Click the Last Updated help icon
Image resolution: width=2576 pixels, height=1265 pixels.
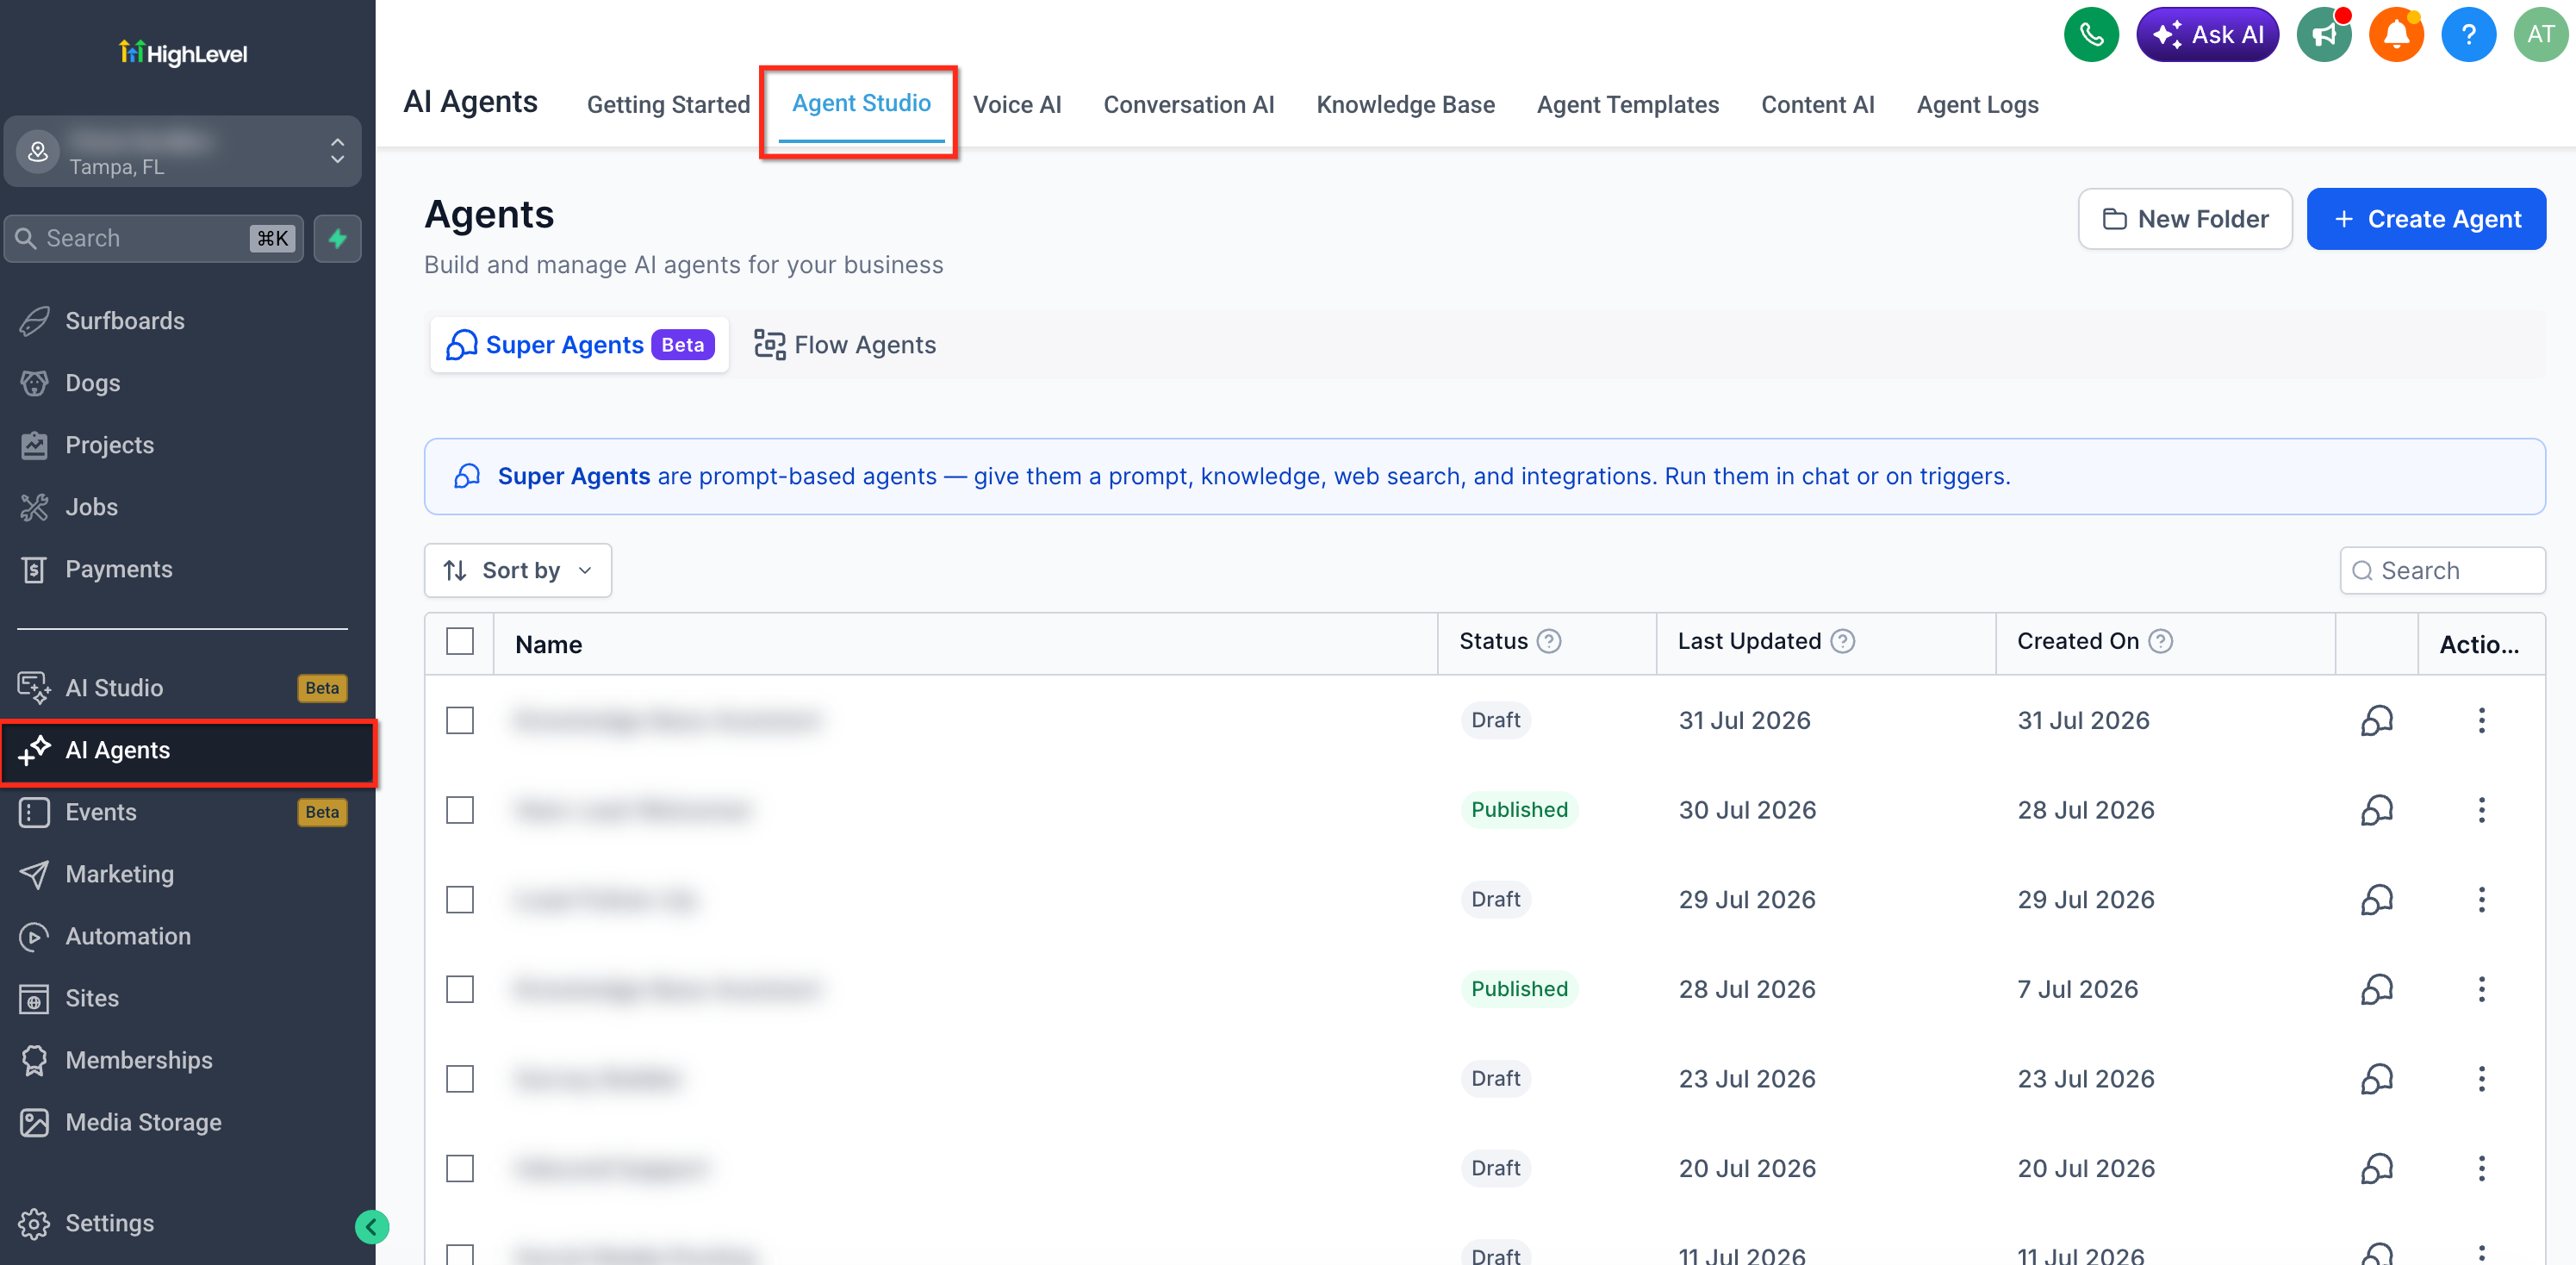pyautogui.click(x=1843, y=641)
